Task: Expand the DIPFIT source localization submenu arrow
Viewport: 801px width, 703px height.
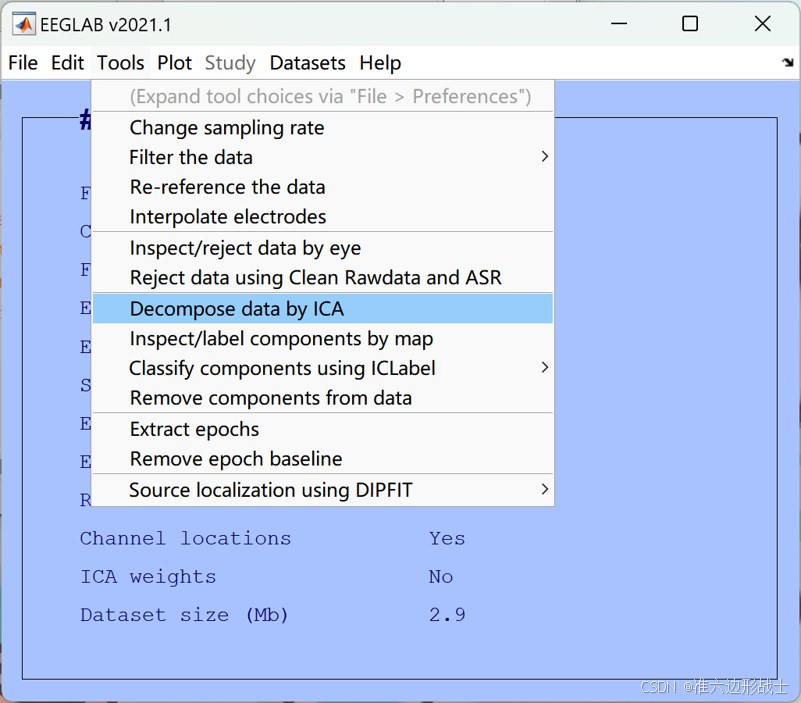Action: [545, 489]
